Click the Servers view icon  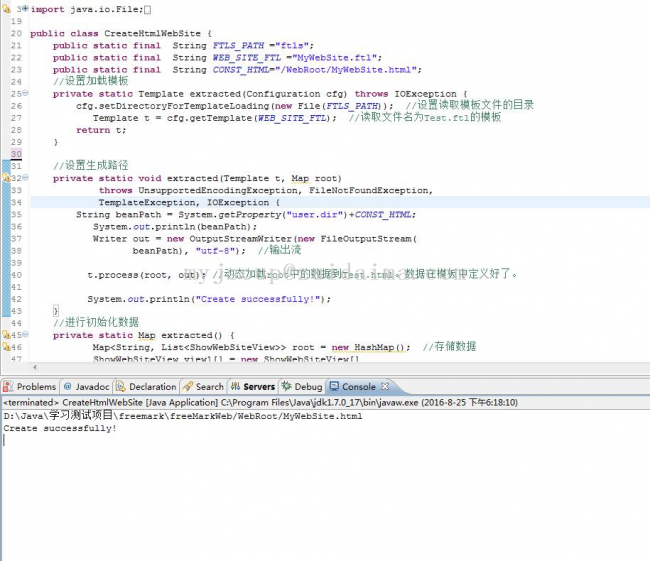(234, 386)
